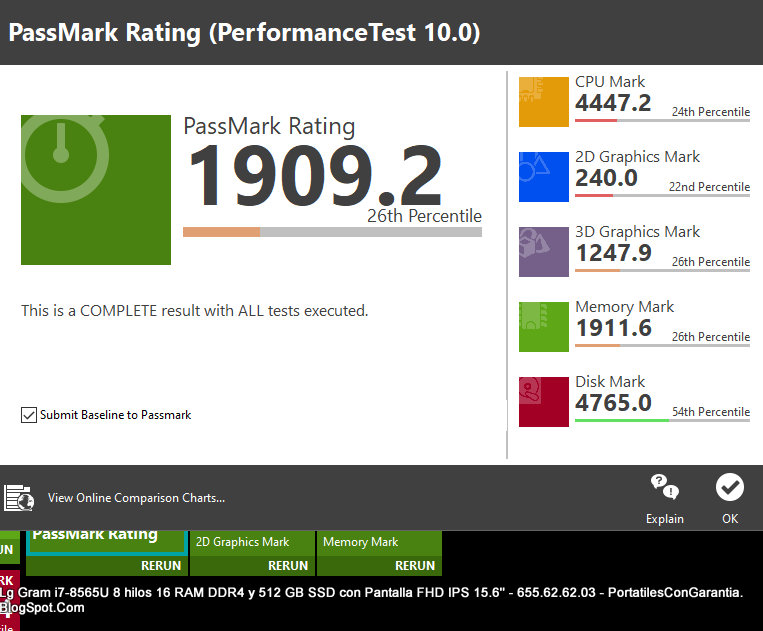
Task: Click Memory Mark score 1911.6
Action: click(x=613, y=328)
